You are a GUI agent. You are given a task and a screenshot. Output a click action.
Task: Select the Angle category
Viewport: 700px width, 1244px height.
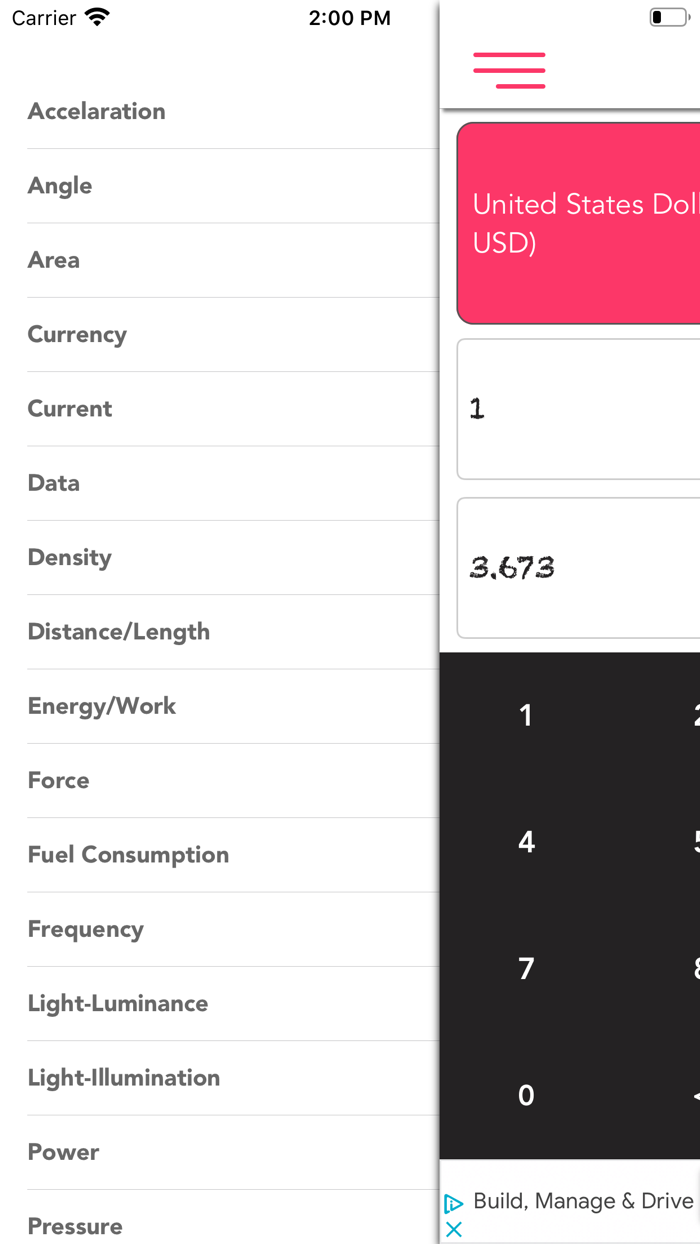click(x=60, y=186)
